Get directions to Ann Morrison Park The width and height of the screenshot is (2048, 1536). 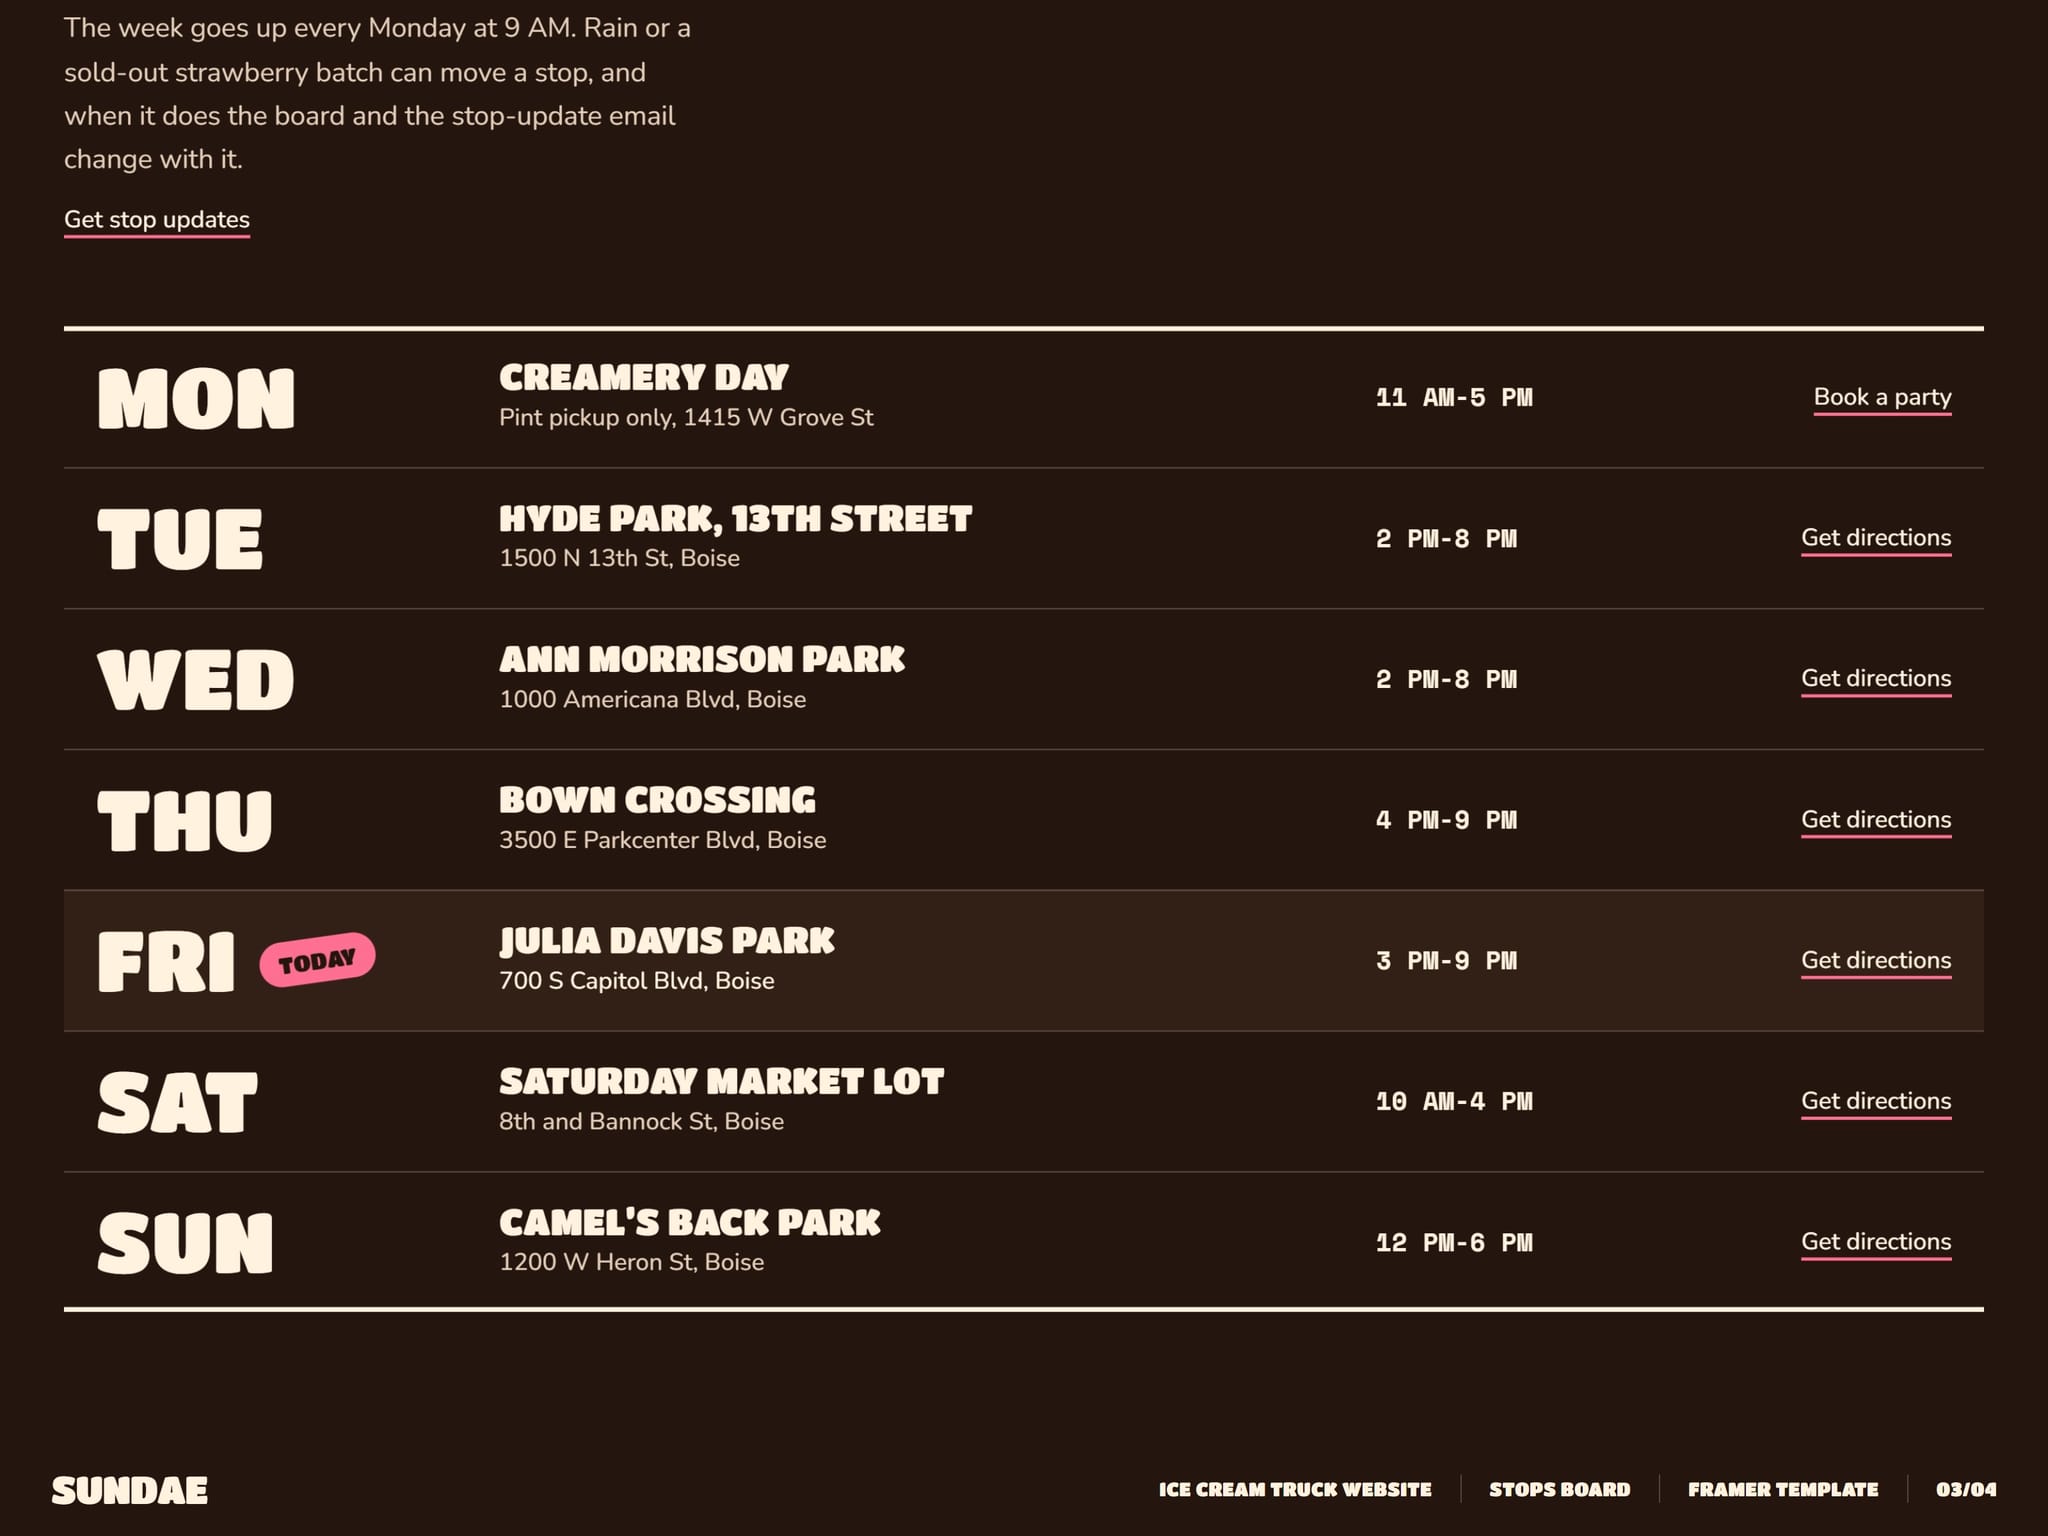click(x=1876, y=679)
